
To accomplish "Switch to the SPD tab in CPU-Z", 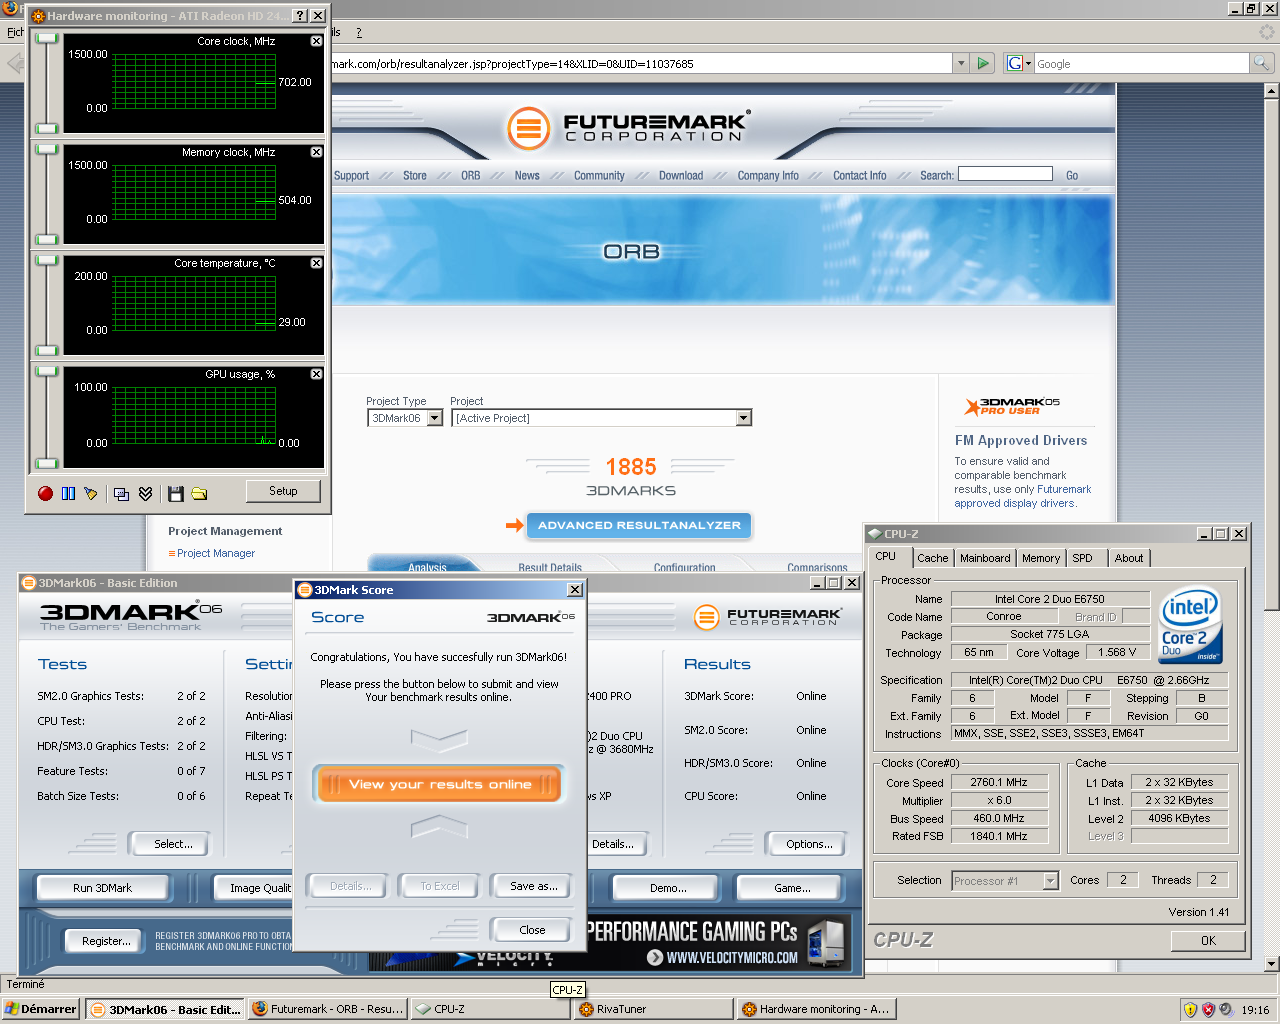I will tap(1082, 558).
